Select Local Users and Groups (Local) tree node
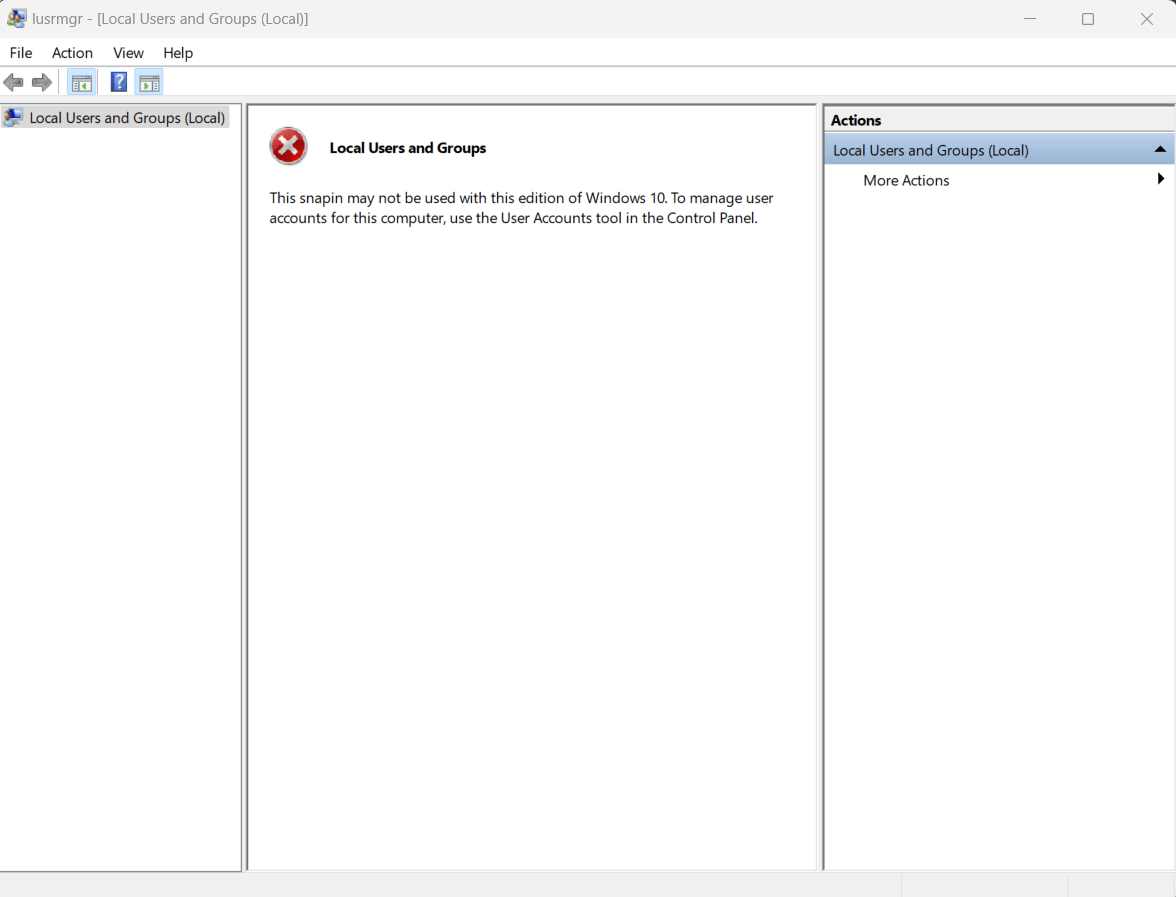The height and width of the screenshot is (897, 1176). (127, 118)
